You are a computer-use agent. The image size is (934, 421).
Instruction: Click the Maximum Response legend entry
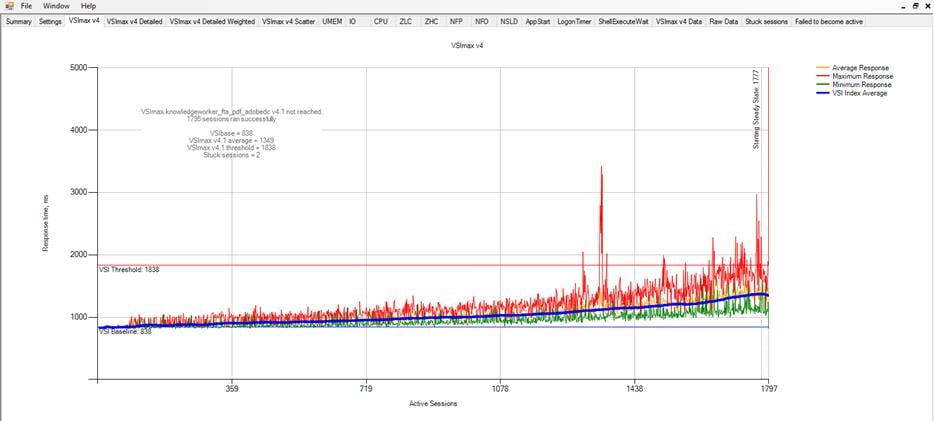click(854, 76)
